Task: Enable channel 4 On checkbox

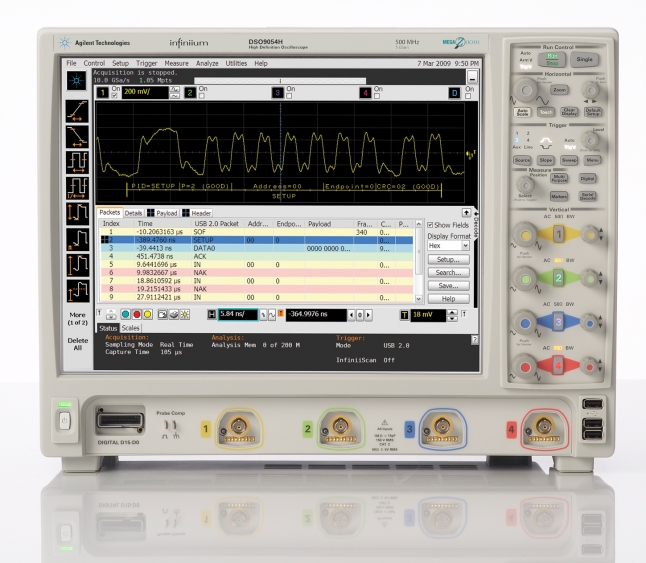Action: [377, 96]
